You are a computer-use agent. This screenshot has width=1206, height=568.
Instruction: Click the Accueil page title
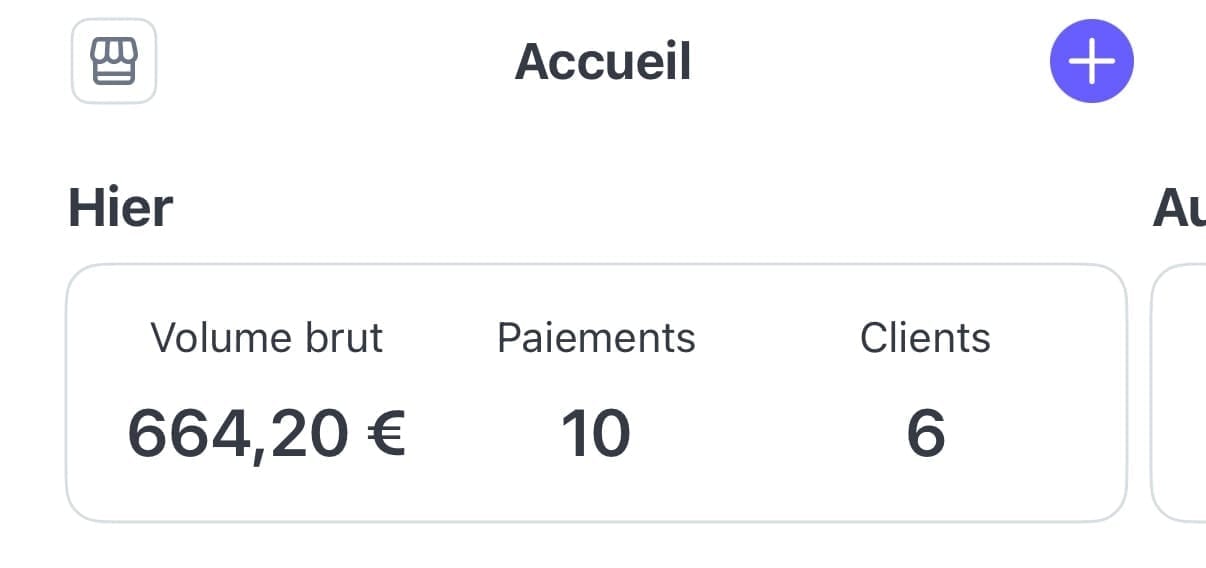603,62
